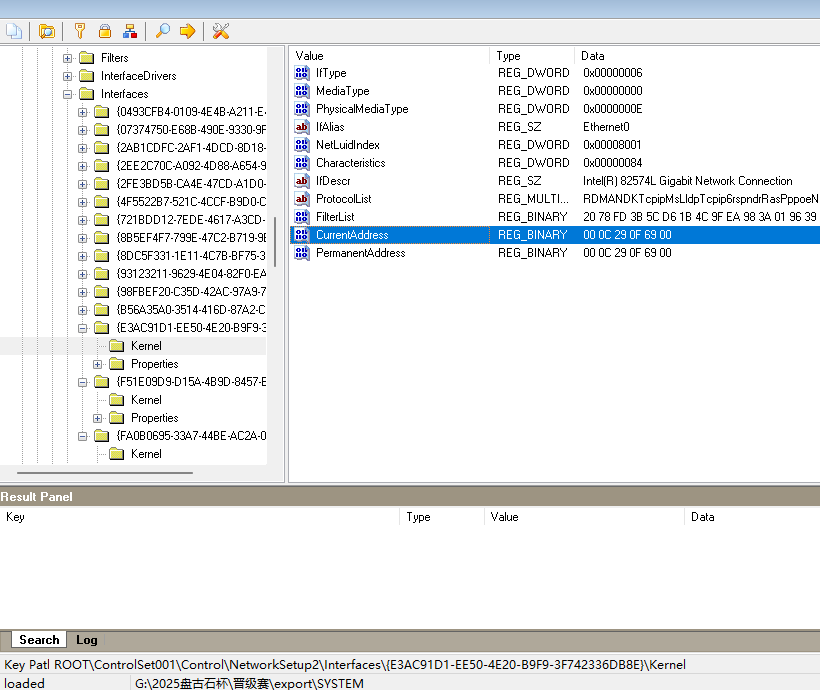
Task: Click the Copy toolbar icon
Action: (14, 31)
